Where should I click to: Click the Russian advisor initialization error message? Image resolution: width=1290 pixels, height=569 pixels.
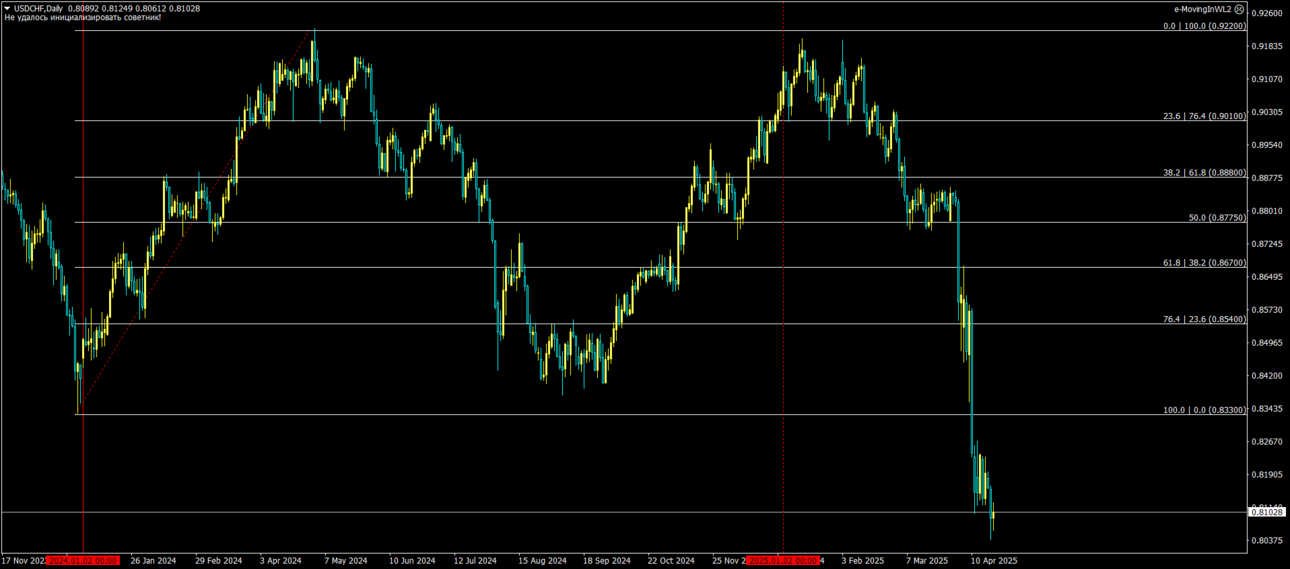pyautogui.click(x=83, y=18)
